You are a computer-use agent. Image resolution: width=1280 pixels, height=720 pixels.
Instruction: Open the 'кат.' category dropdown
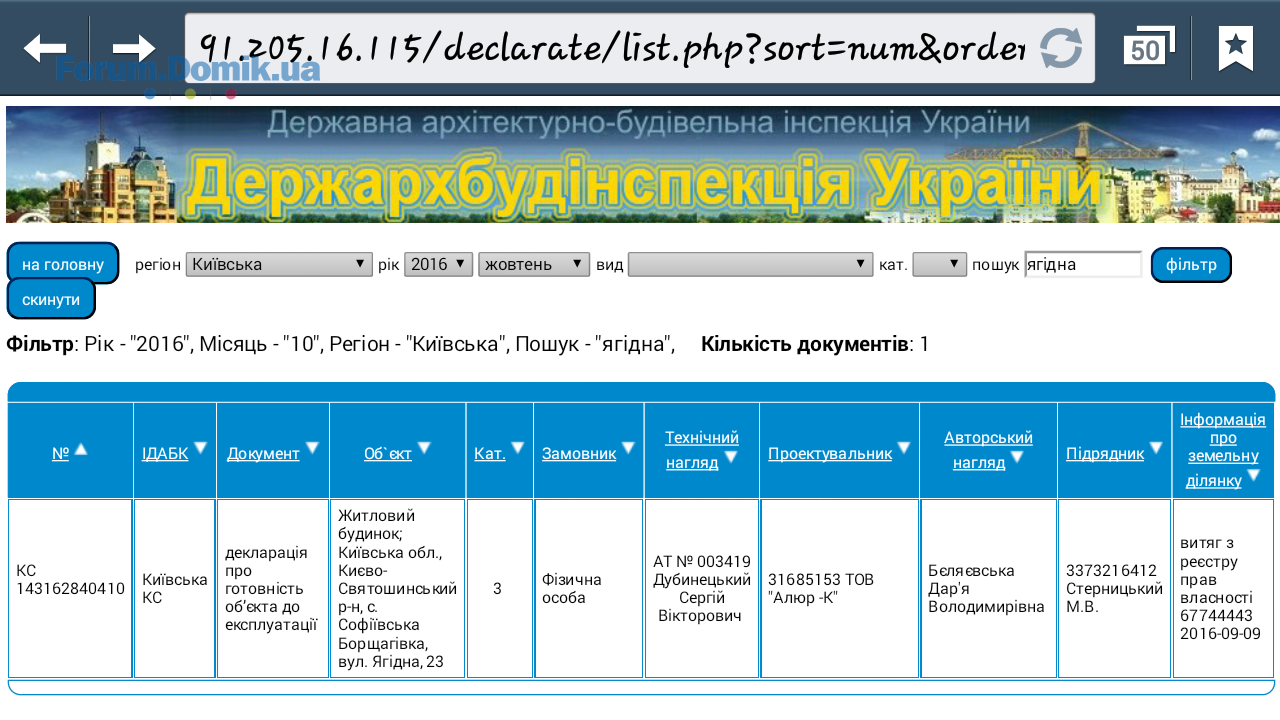(x=940, y=264)
